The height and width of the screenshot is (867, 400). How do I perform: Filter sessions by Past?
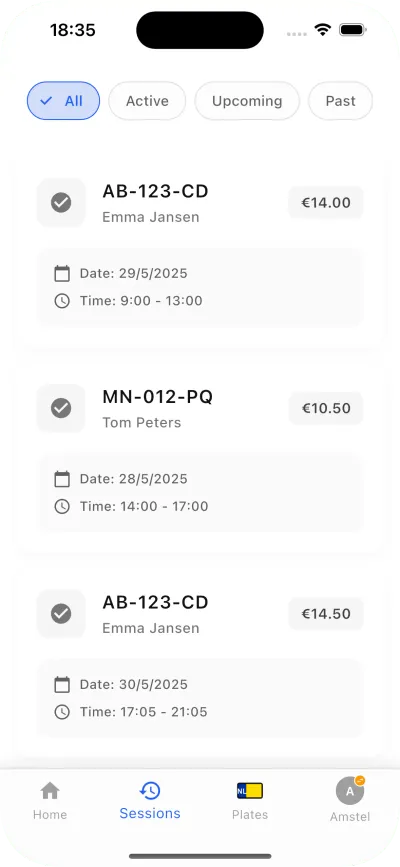[x=340, y=101]
